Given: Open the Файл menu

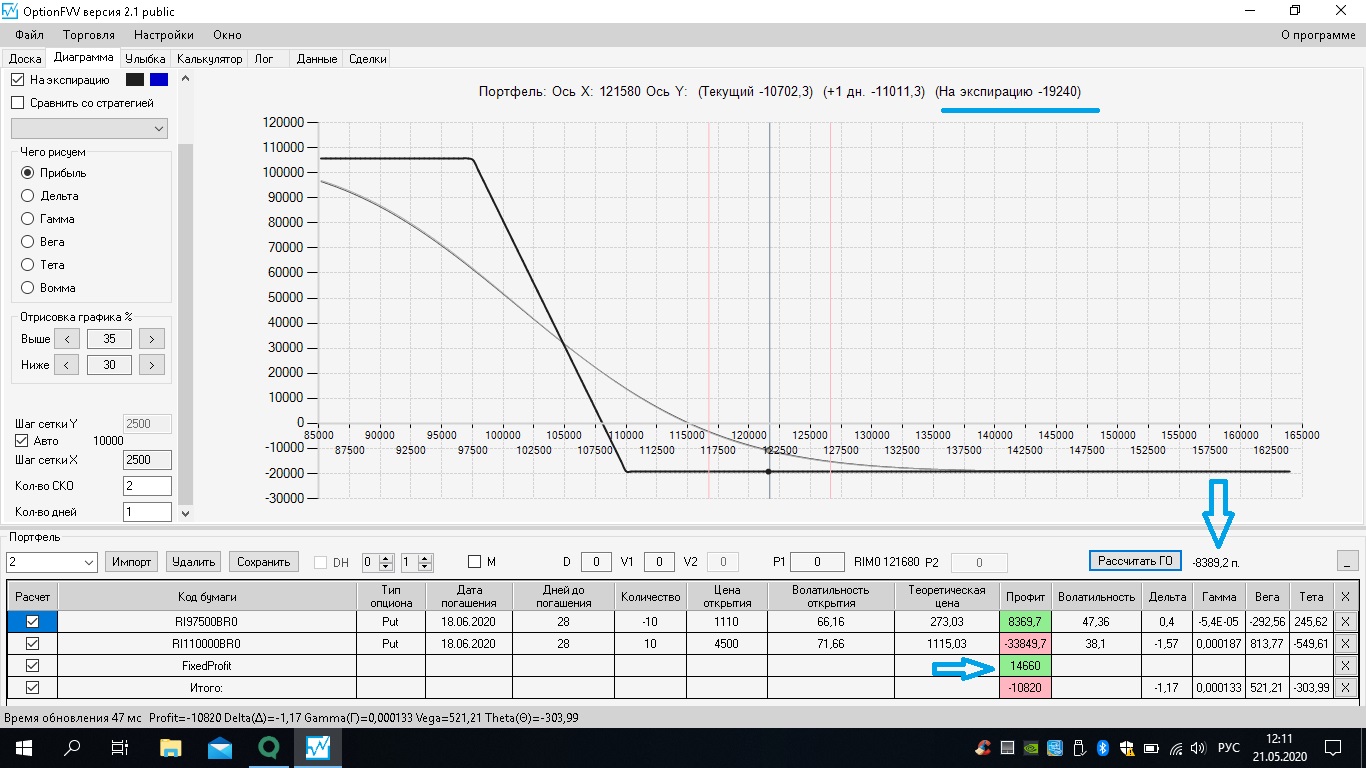Looking at the screenshot, I should 30,35.
